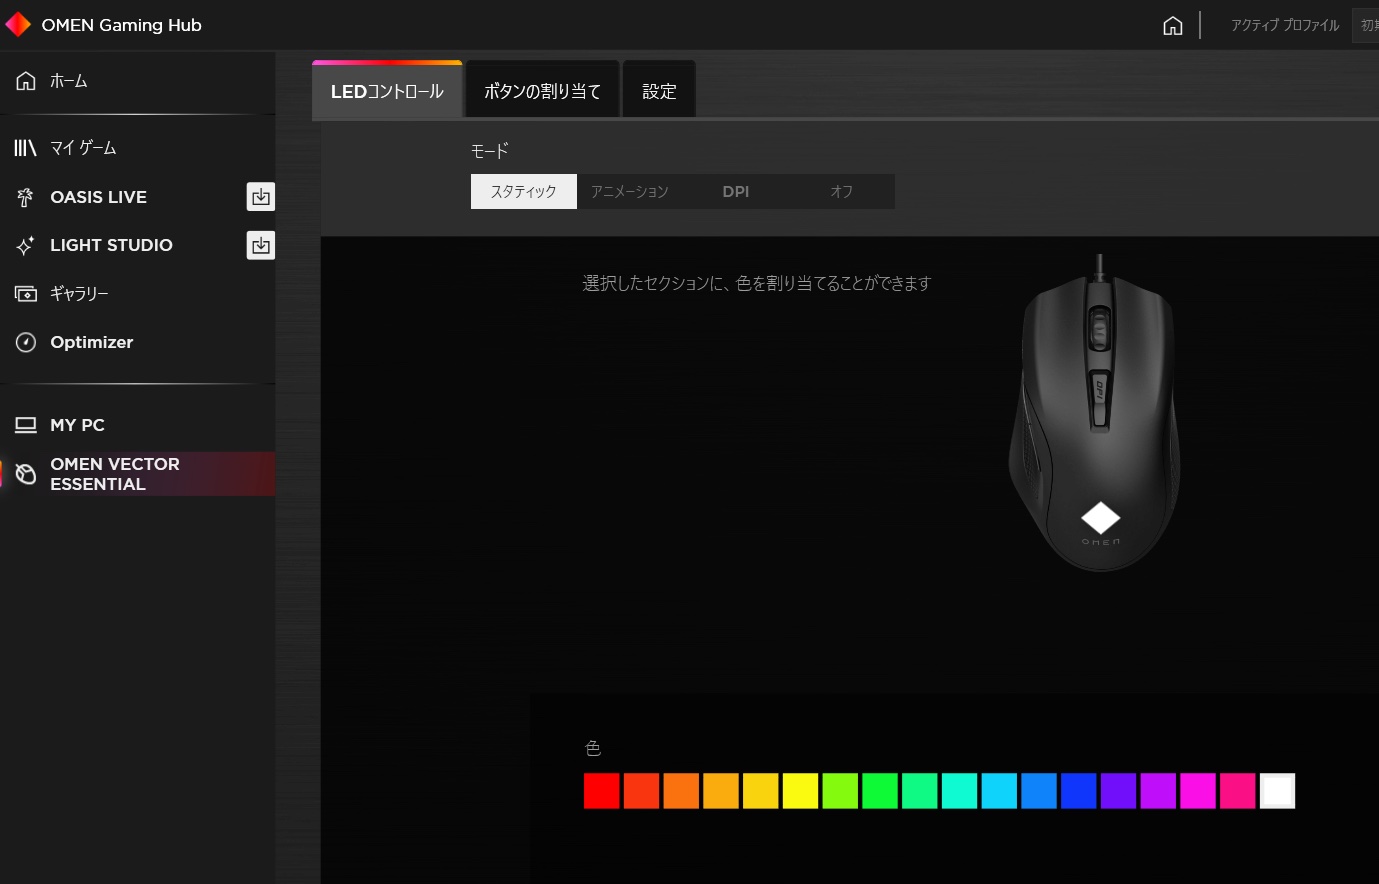This screenshot has width=1379, height=884.
Task: Pick the pure green color swatch
Action: (880, 791)
